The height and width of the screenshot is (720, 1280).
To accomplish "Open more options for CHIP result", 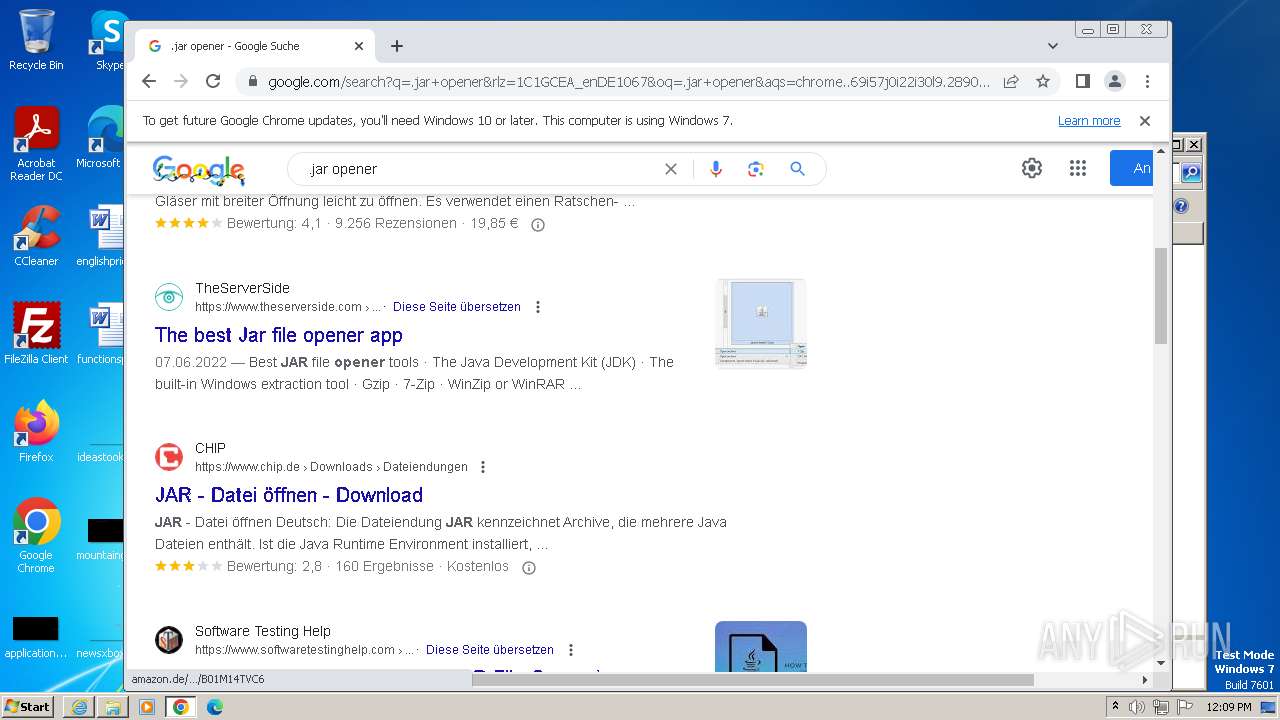I will pos(483,467).
